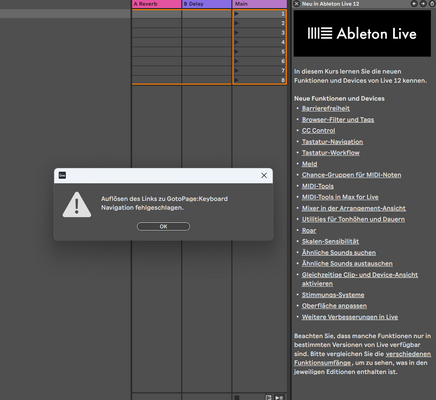Open the help view home icon

[x=431, y=4]
